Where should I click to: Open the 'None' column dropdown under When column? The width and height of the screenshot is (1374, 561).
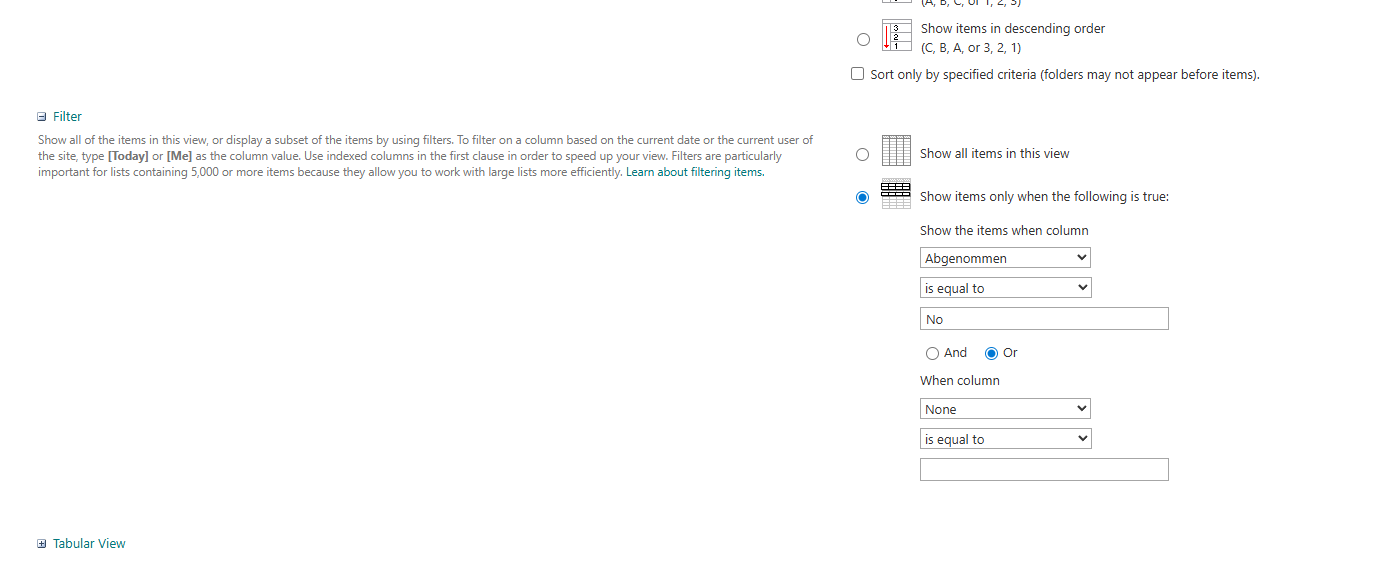(1005, 409)
